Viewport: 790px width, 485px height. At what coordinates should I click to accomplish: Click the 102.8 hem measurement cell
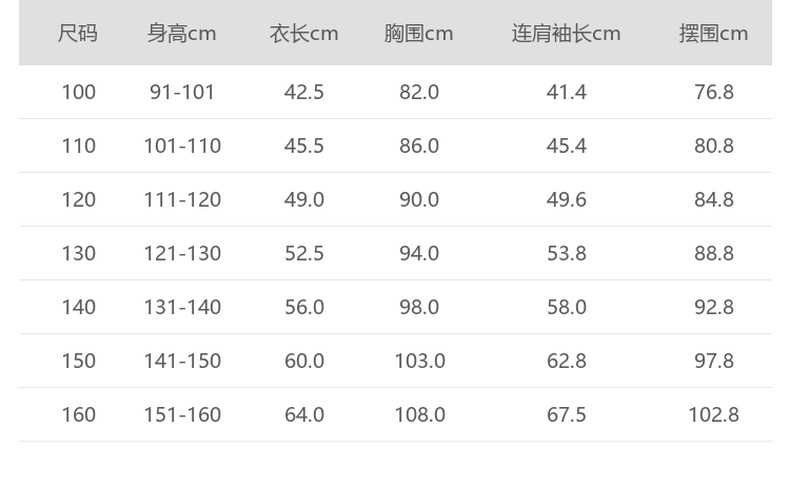click(x=714, y=415)
